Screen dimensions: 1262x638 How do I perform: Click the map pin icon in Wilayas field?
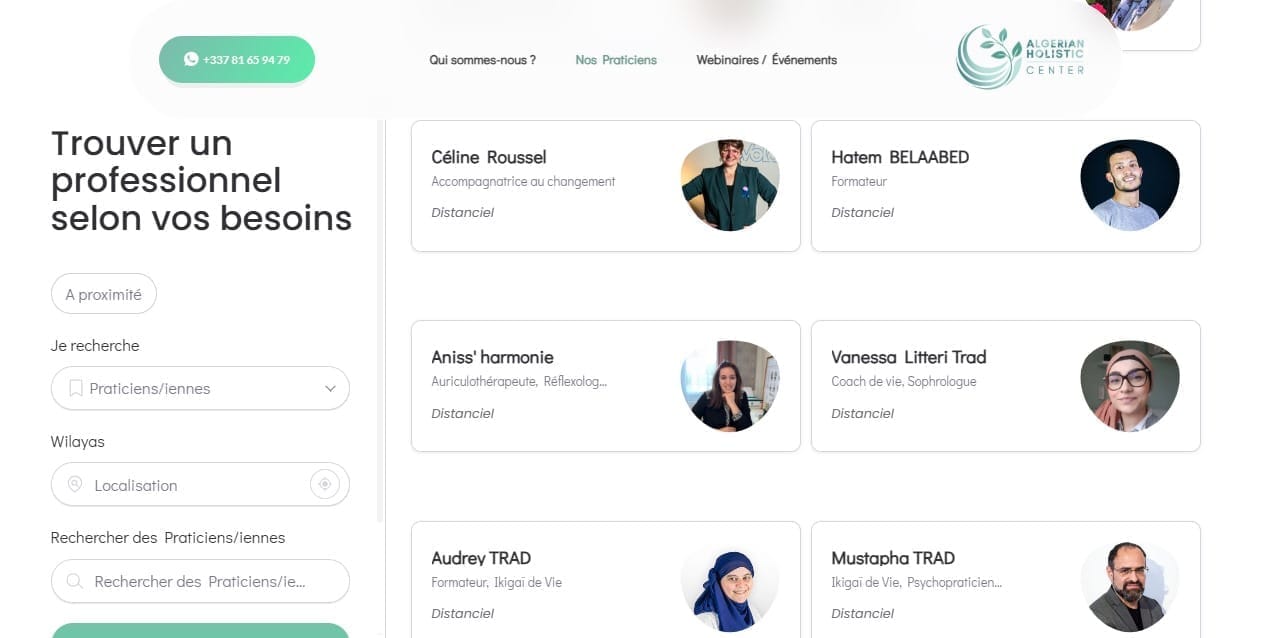click(x=75, y=485)
